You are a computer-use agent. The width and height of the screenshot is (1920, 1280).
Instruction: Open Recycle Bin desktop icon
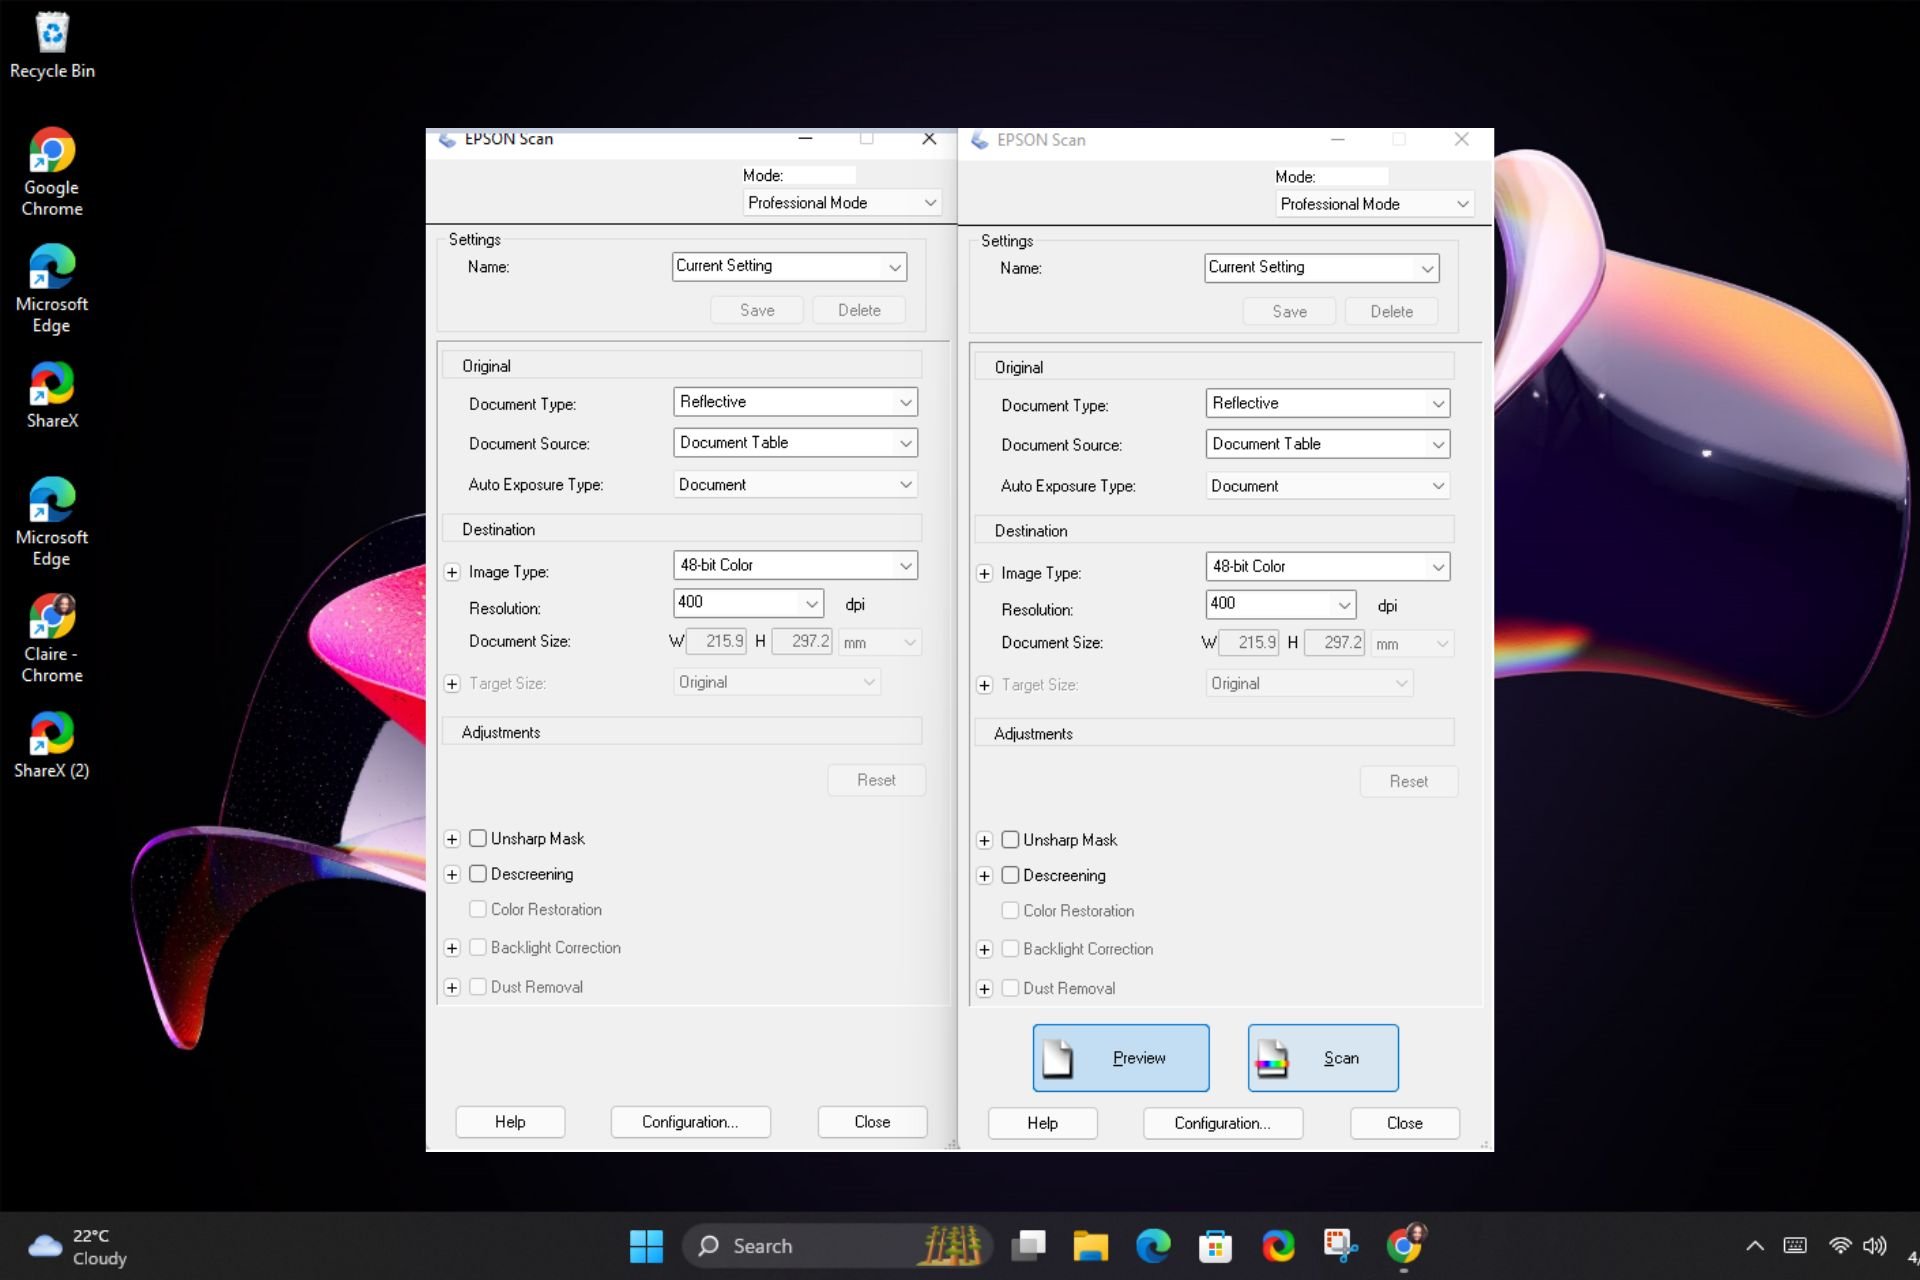(52, 46)
